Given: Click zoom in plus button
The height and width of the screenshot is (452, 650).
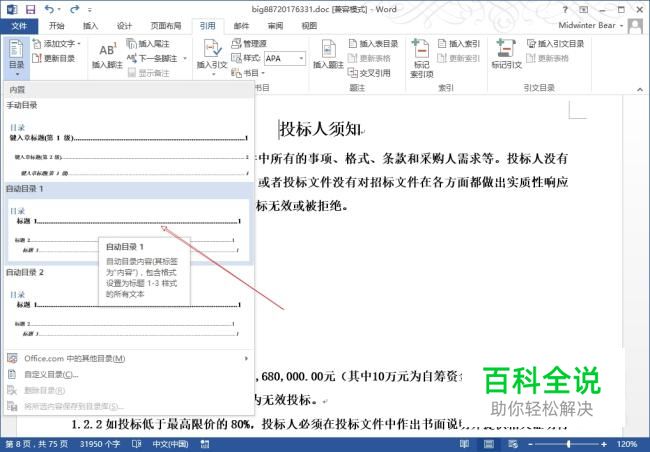Looking at the screenshot, I should (x=604, y=444).
